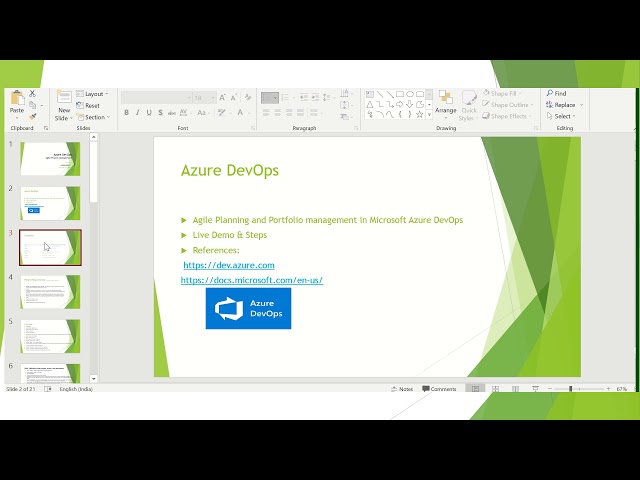
Task: Open the https://dev.azure.com link
Action: [x=229, y=265]
